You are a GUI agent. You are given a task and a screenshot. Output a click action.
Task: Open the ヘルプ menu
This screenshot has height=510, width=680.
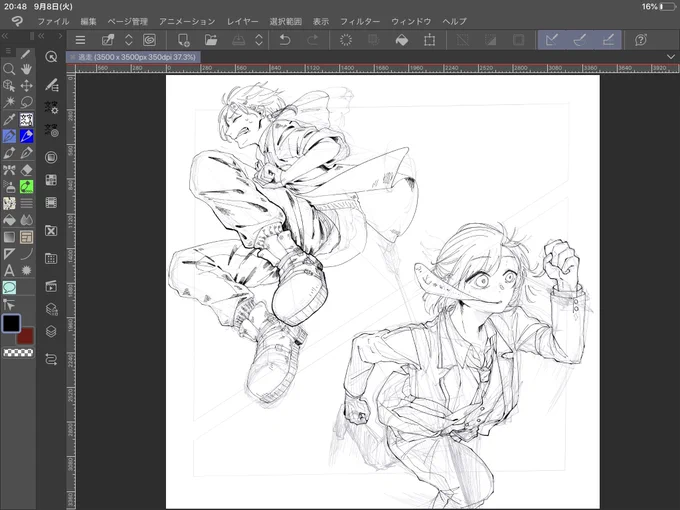click(454, 21)
